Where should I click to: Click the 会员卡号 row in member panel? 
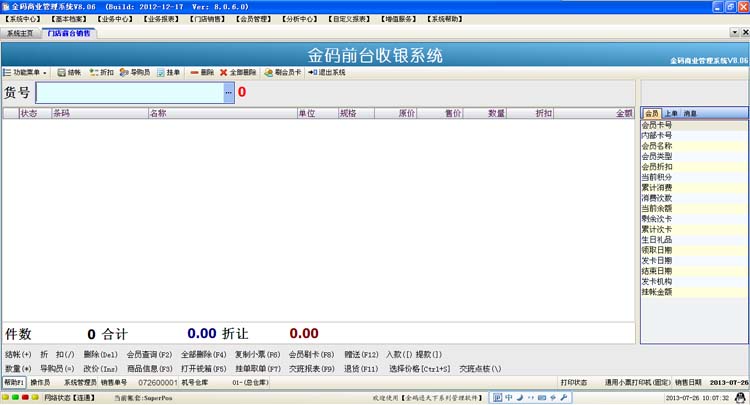(694, 125)
